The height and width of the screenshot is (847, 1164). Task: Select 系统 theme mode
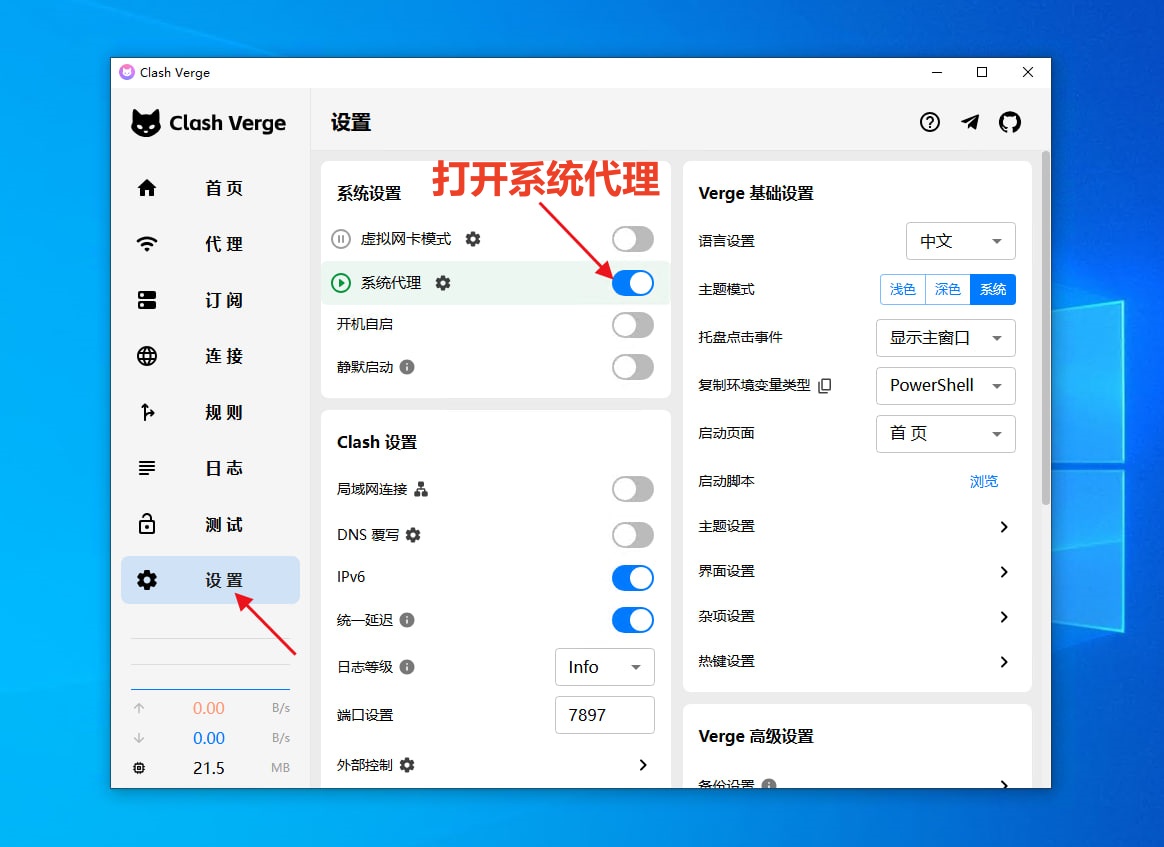pyautogui.click(x=993, y=290)
